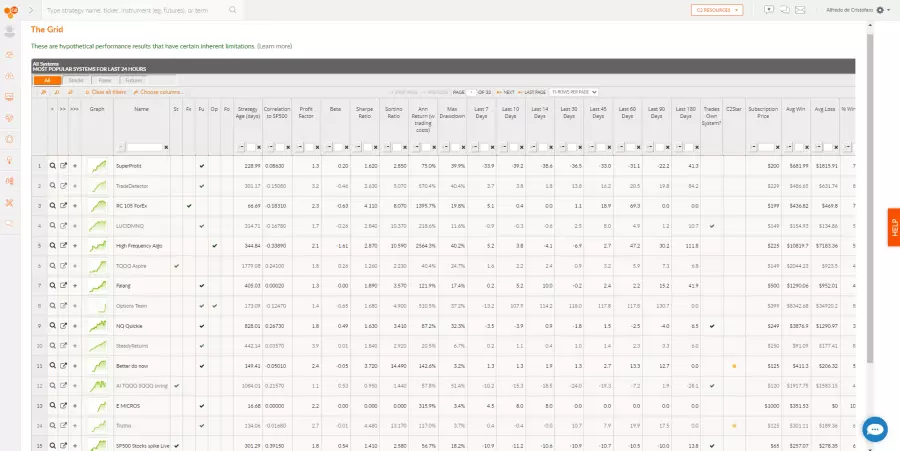This screenshot has width=900, height=451.
Task: Open Strategy Age filter operator dropdown
Action: (242, 147)
